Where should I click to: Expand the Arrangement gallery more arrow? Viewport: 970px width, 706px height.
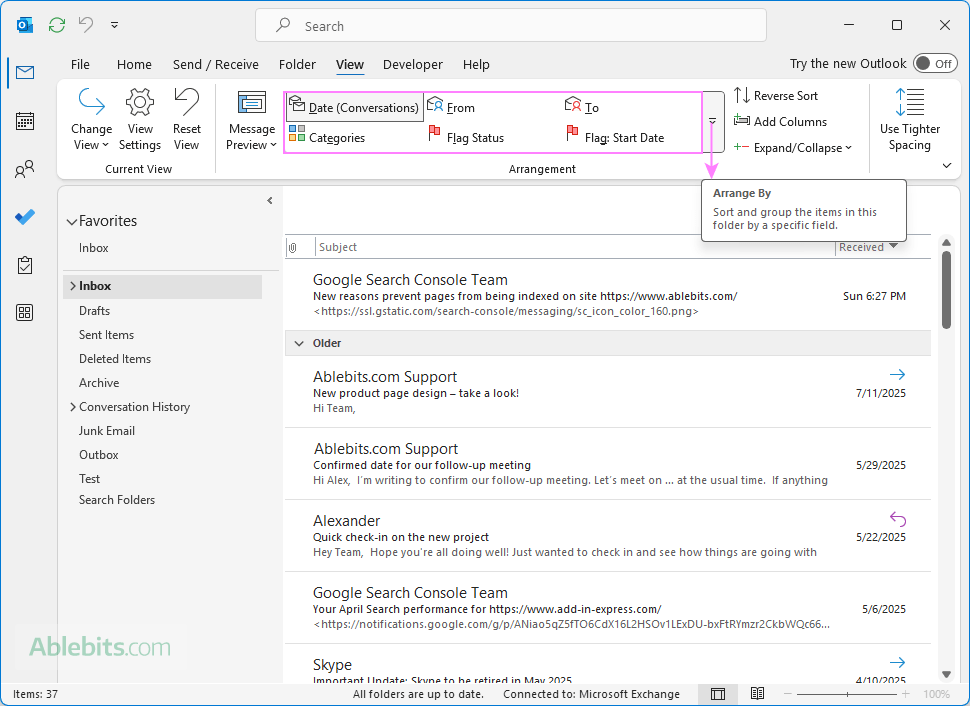point(713,122)
